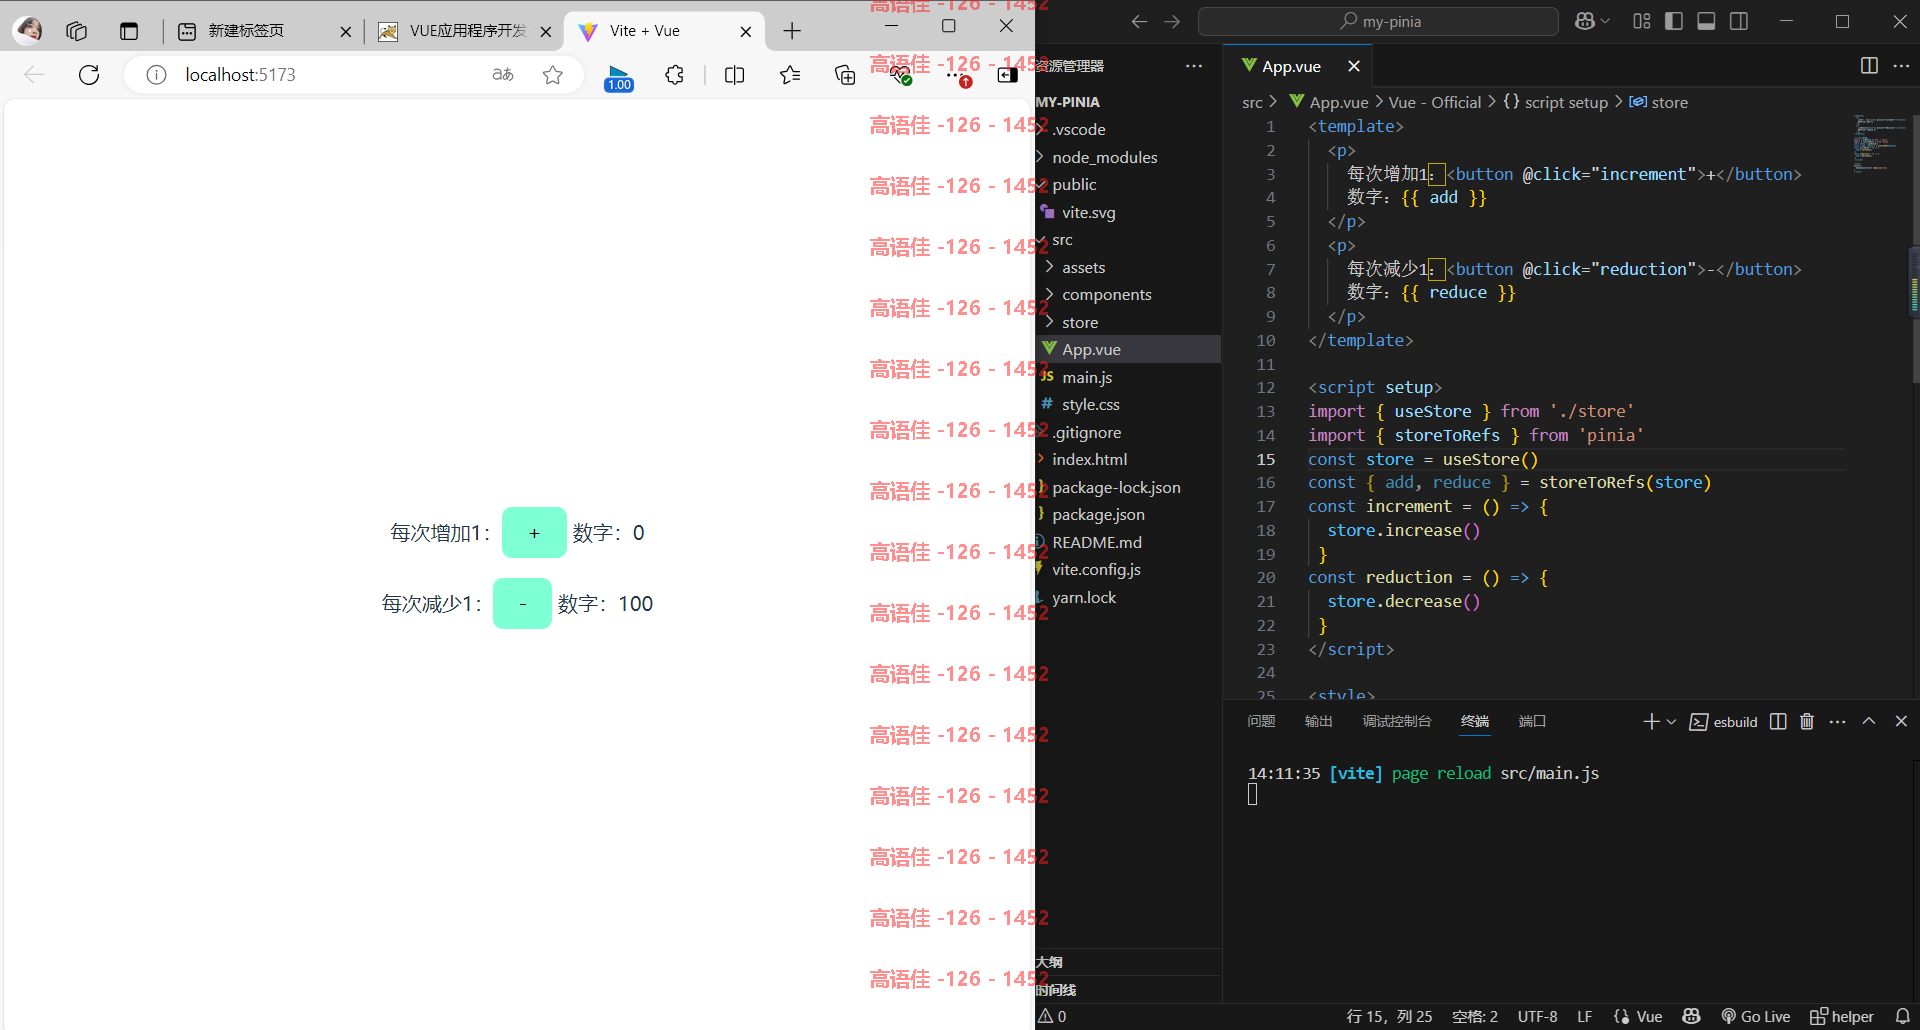
Task: Open Copilot dropdown in VS Code title bar
Action: point(1605,21)
